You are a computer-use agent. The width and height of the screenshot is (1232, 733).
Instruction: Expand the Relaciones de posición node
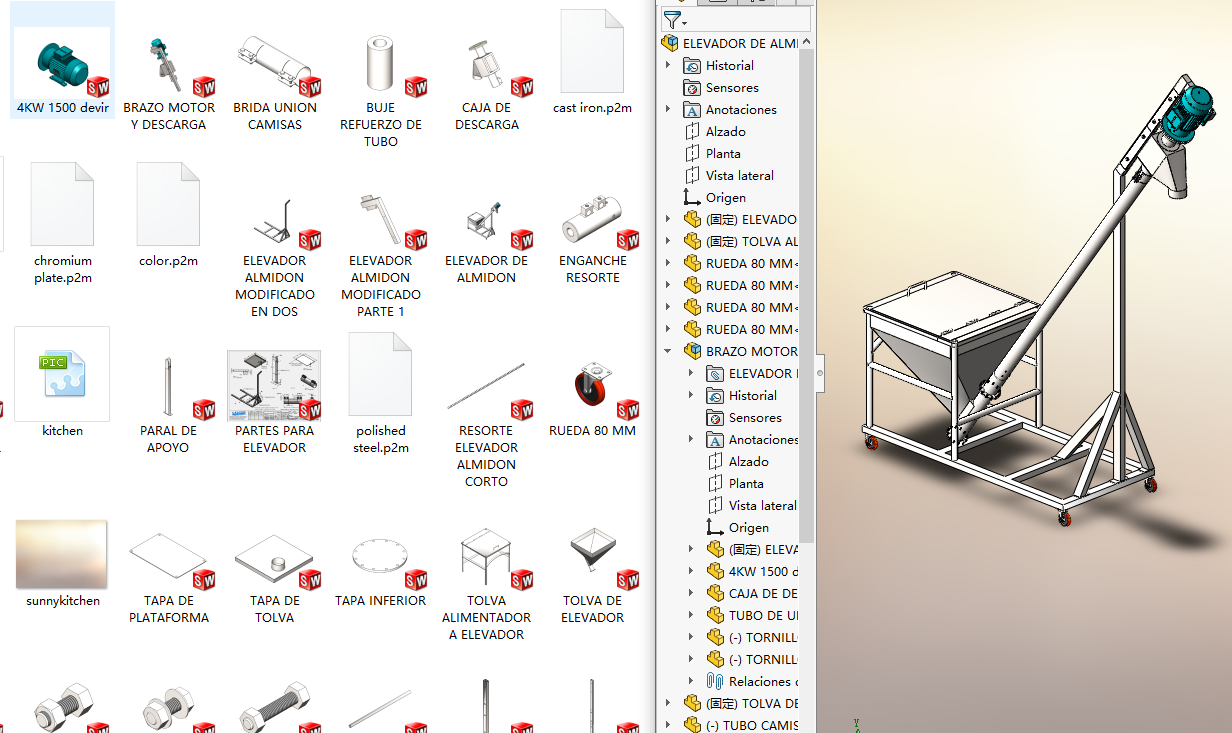(691, 681)
